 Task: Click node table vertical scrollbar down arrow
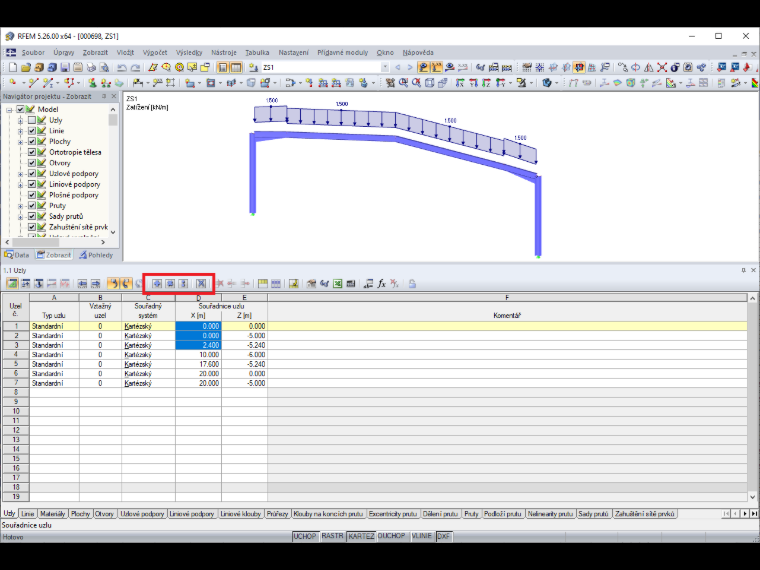pos(752,497)
